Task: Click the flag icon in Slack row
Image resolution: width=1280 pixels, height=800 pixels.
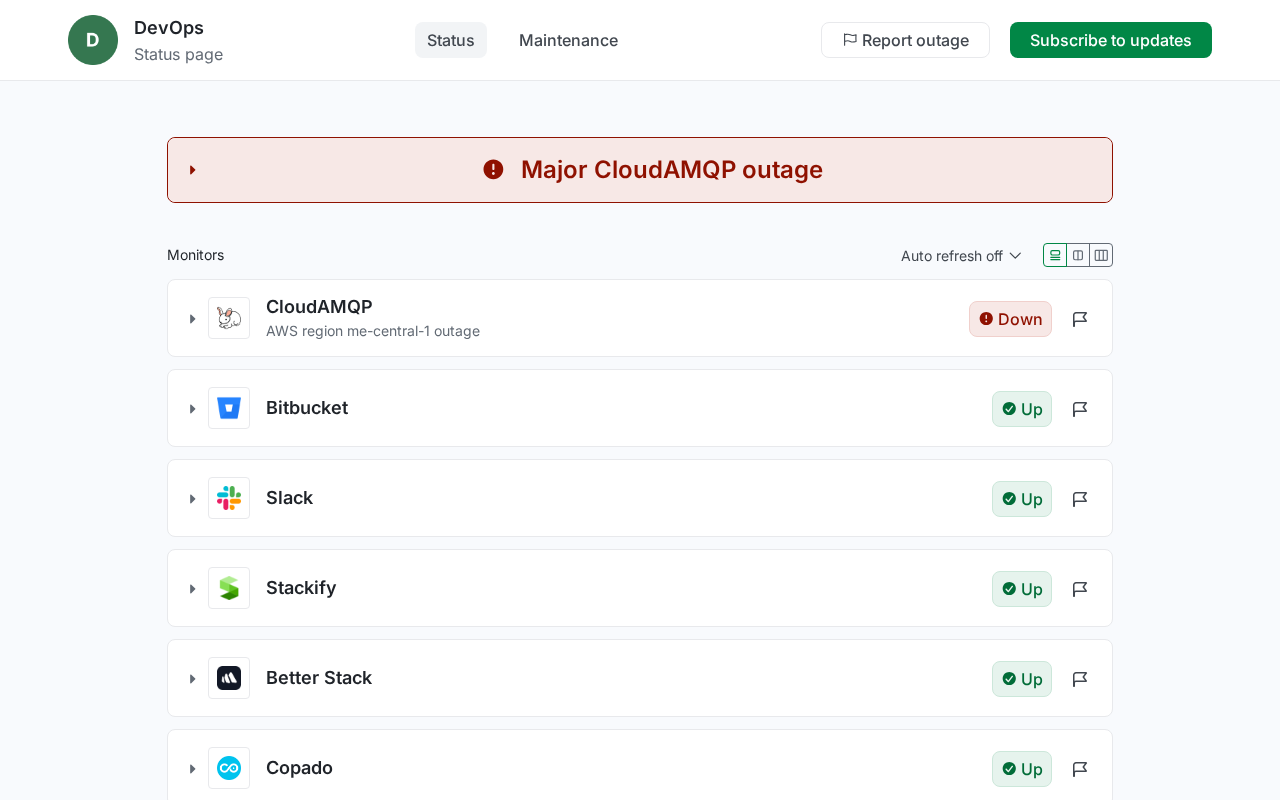Action: (1080, 499)
